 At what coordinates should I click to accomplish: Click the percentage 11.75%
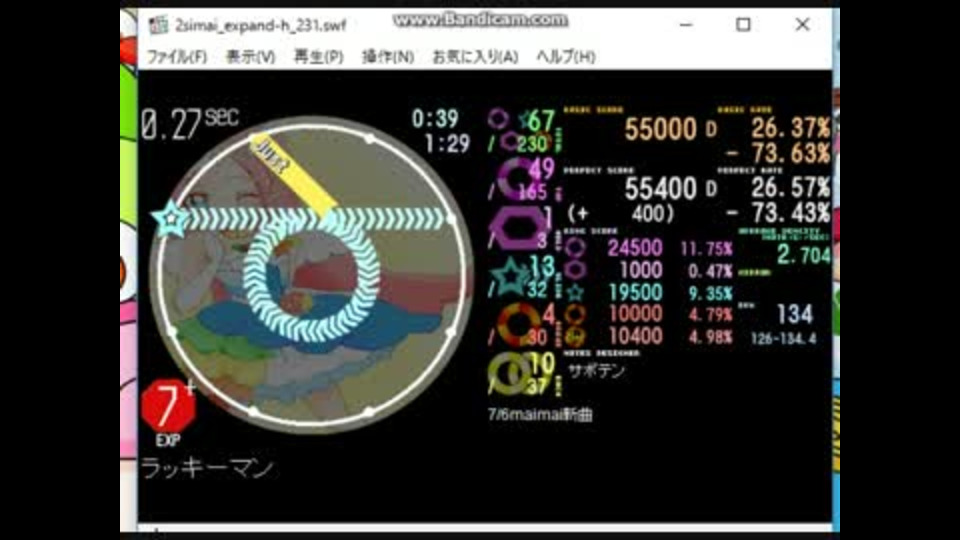(707, 249)
